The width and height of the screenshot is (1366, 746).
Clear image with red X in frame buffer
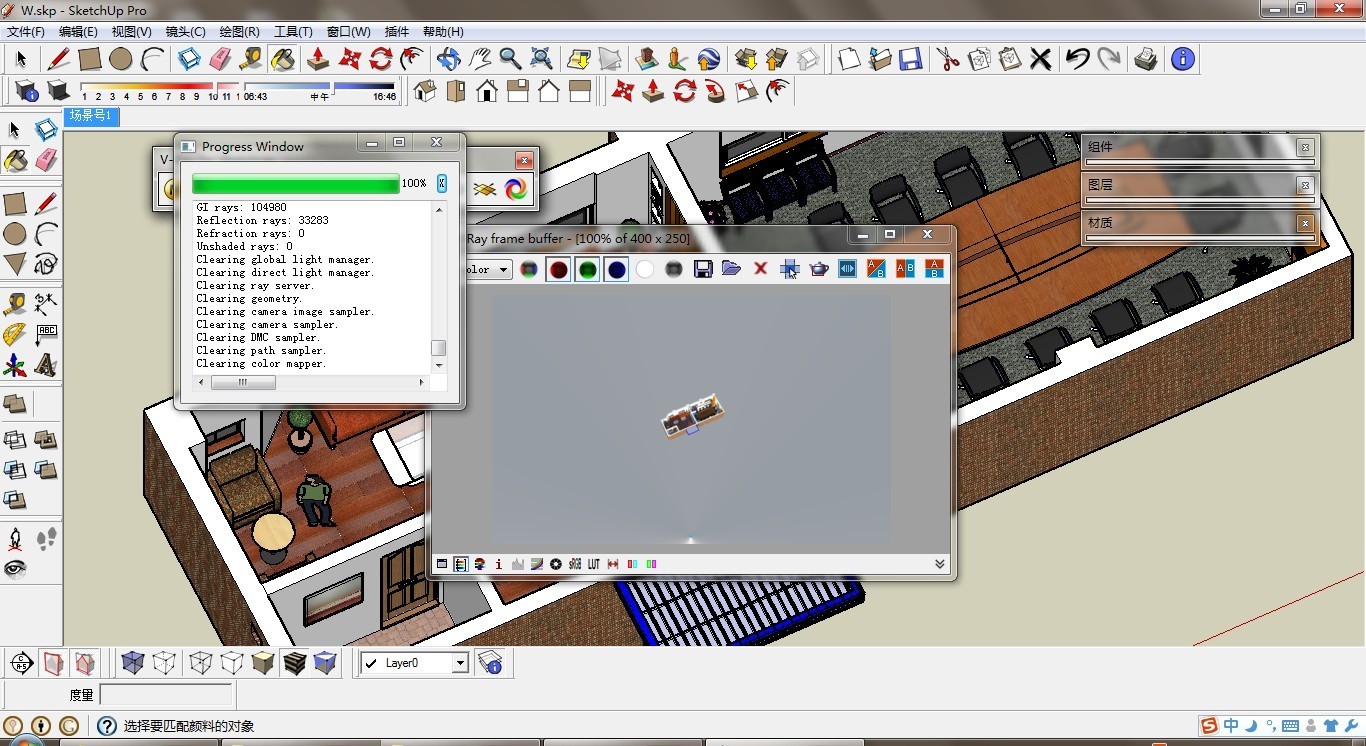coord(760,269)
